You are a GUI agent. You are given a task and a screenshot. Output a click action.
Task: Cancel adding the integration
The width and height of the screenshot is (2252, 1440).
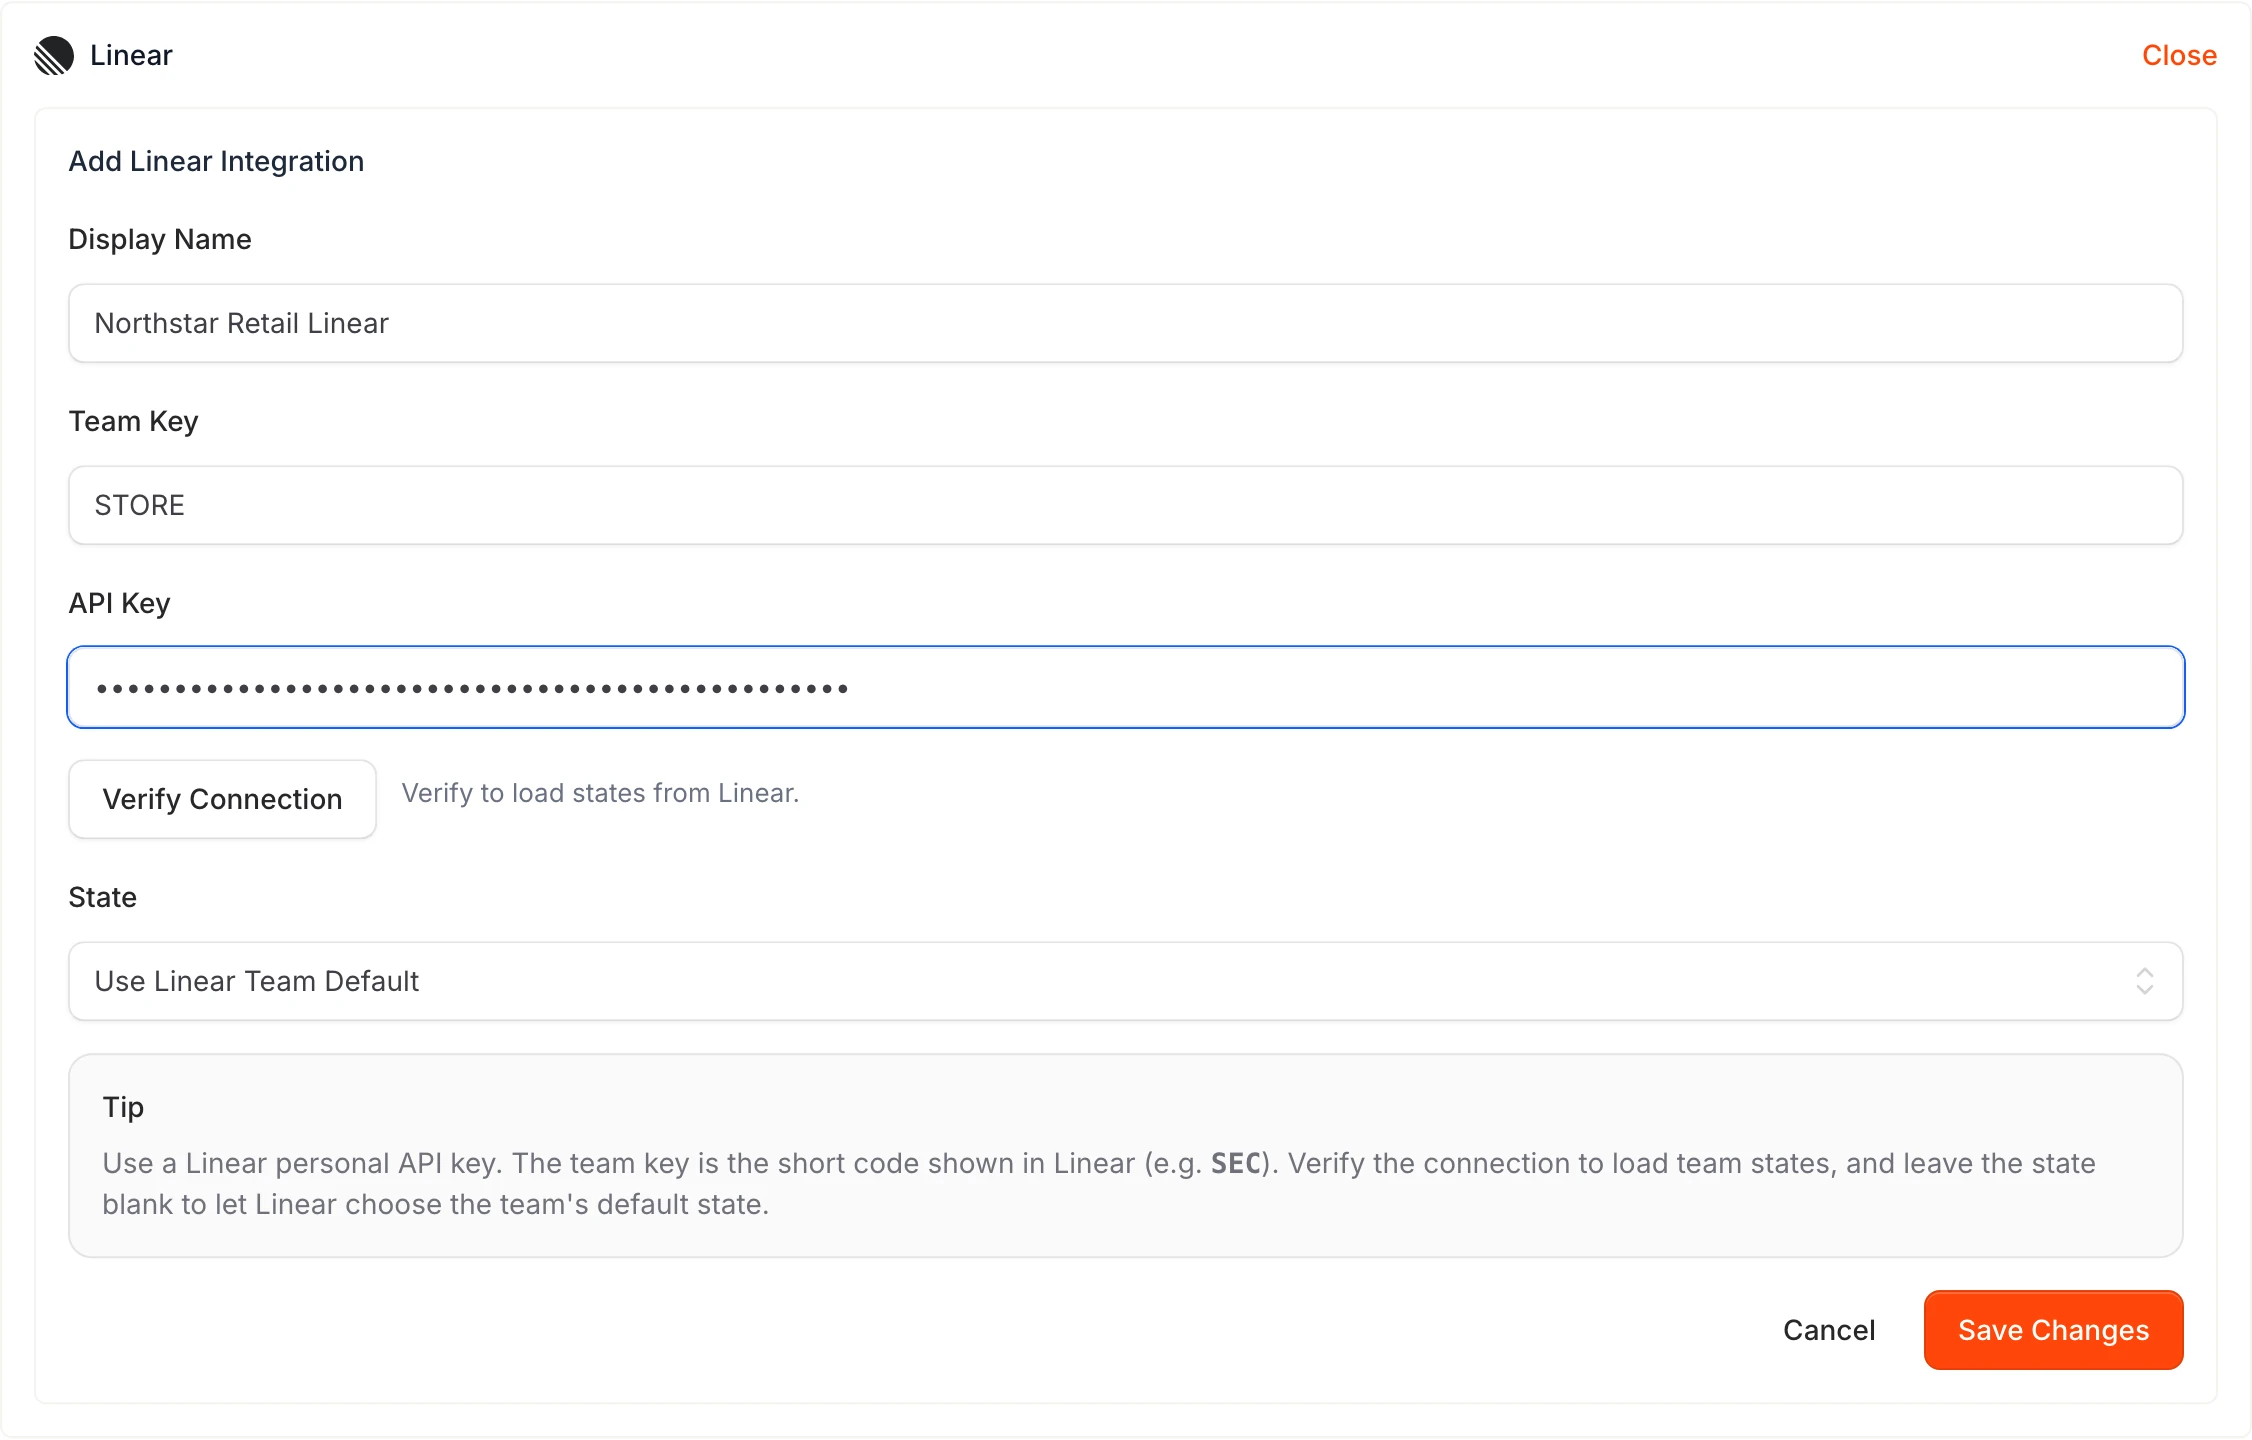click(x=1829, y=1330)
